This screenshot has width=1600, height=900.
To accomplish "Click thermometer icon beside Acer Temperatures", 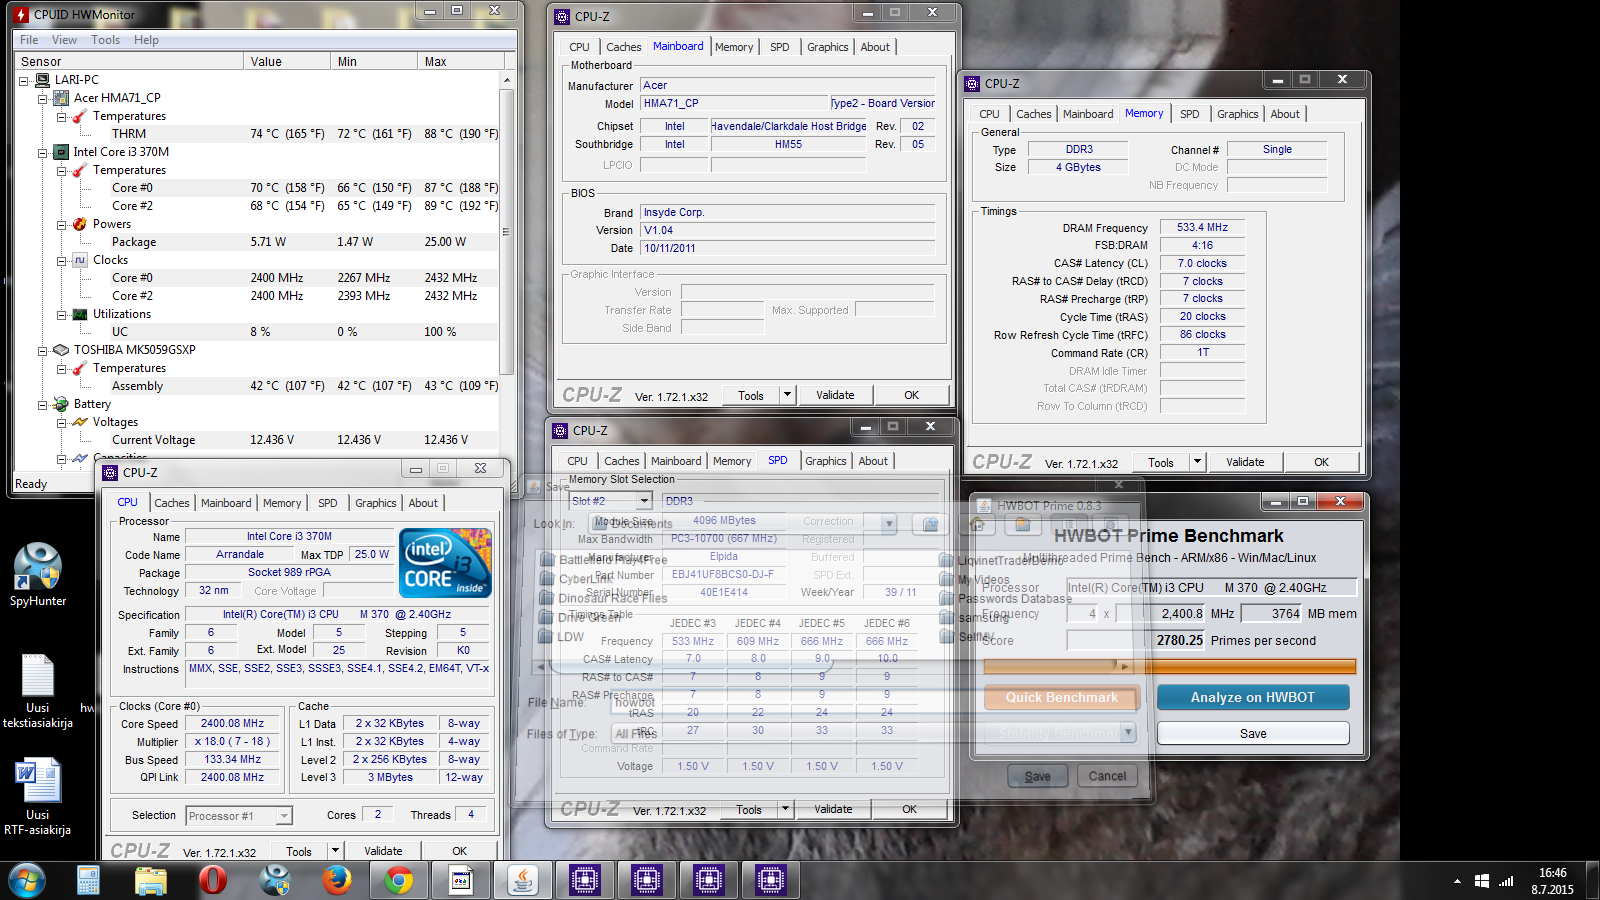I will (x=80, y=116).
